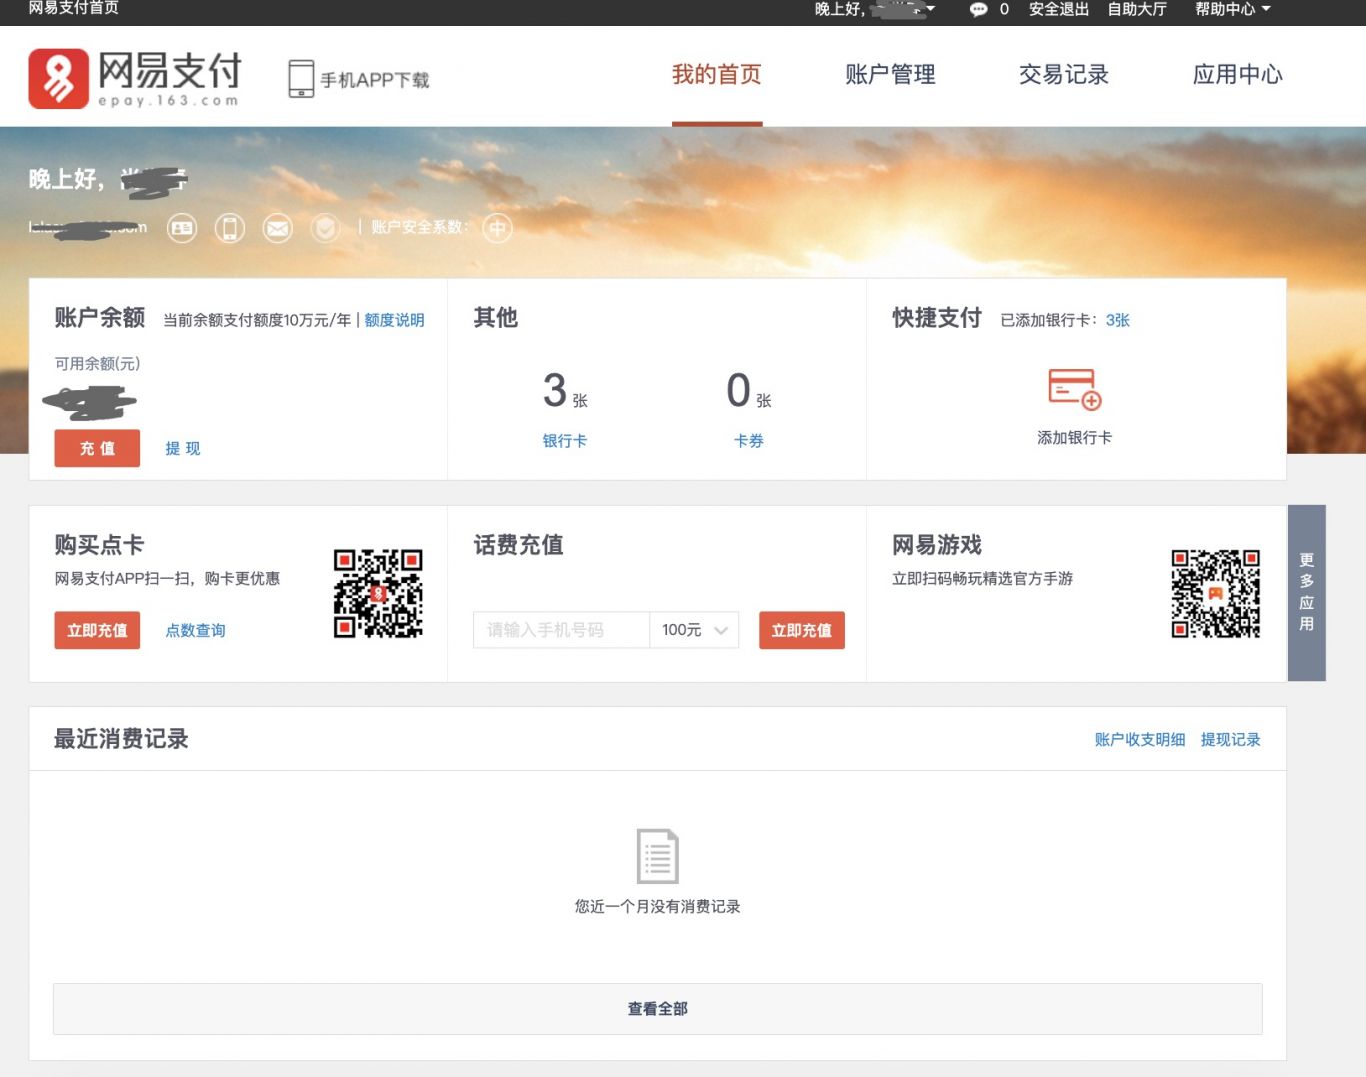Open the 更多应用 side tab

click(x=1307, y=593)
